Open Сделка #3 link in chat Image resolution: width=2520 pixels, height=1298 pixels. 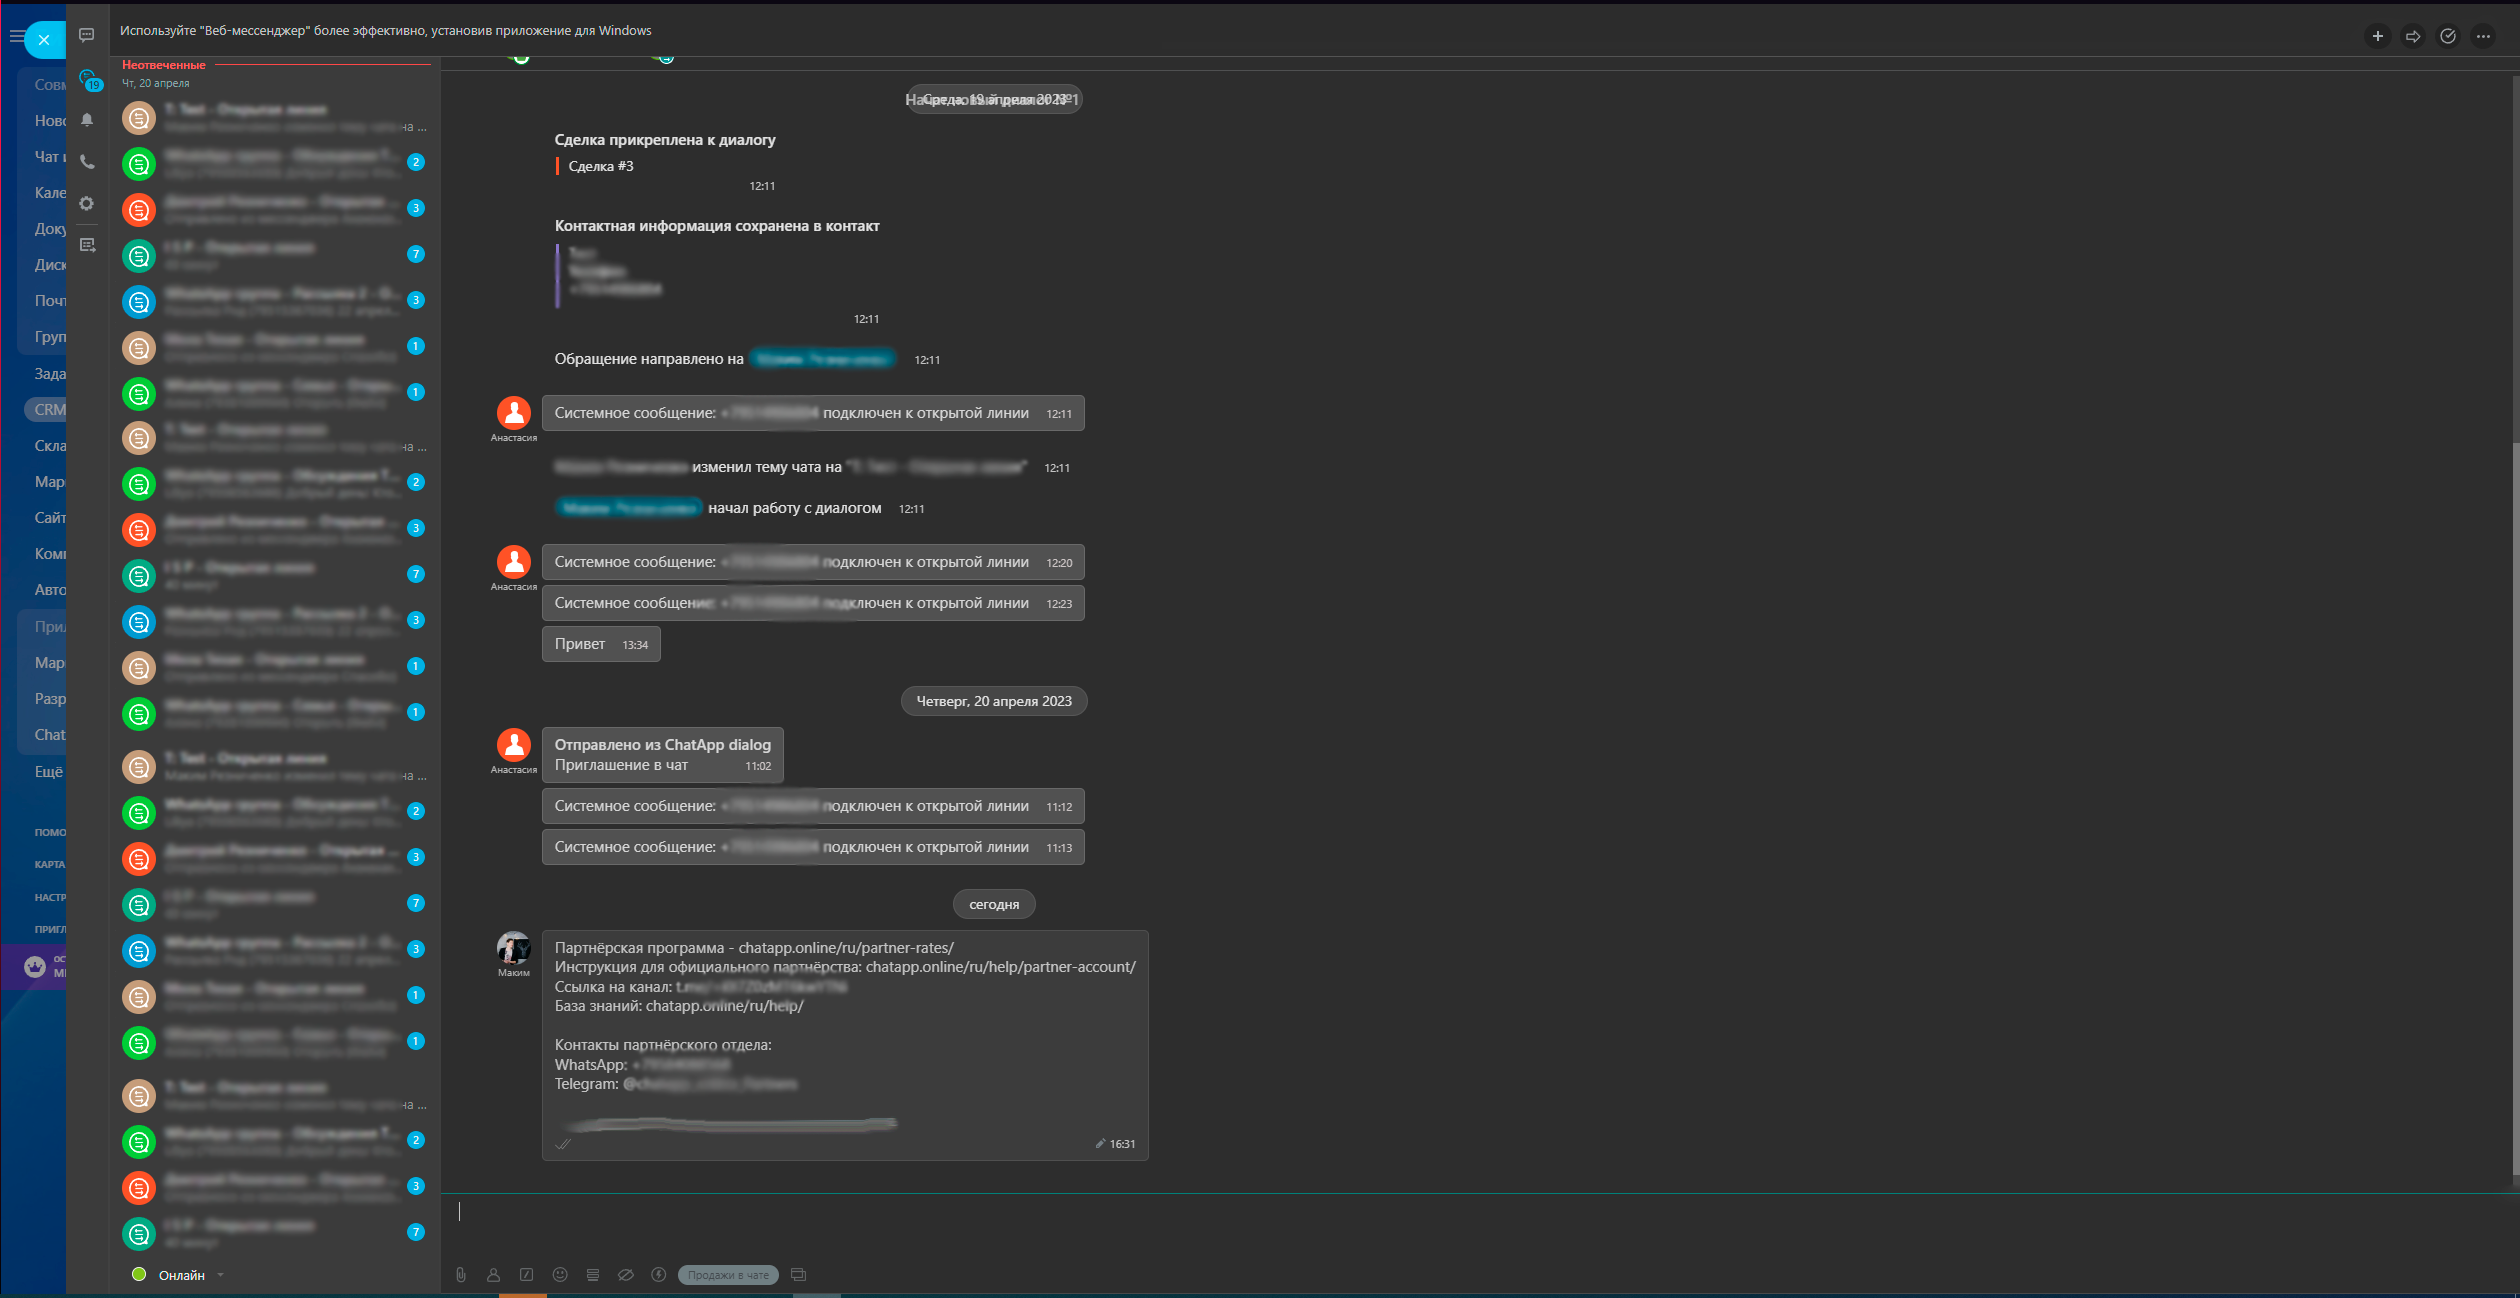(601, 166)
